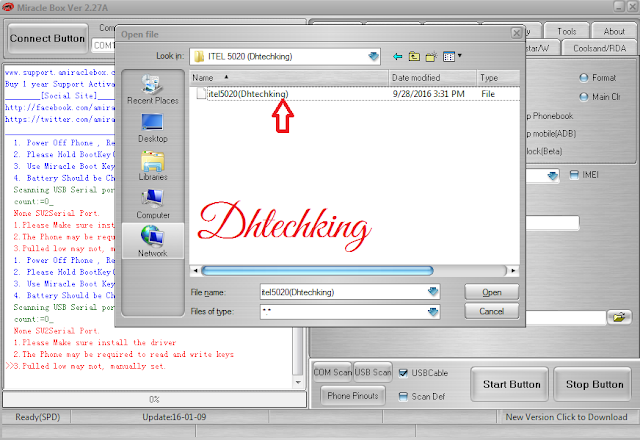Screen dimensions: 640x440
Task: Click the Miracle Box title bar logo
Action: pos(8,7)
